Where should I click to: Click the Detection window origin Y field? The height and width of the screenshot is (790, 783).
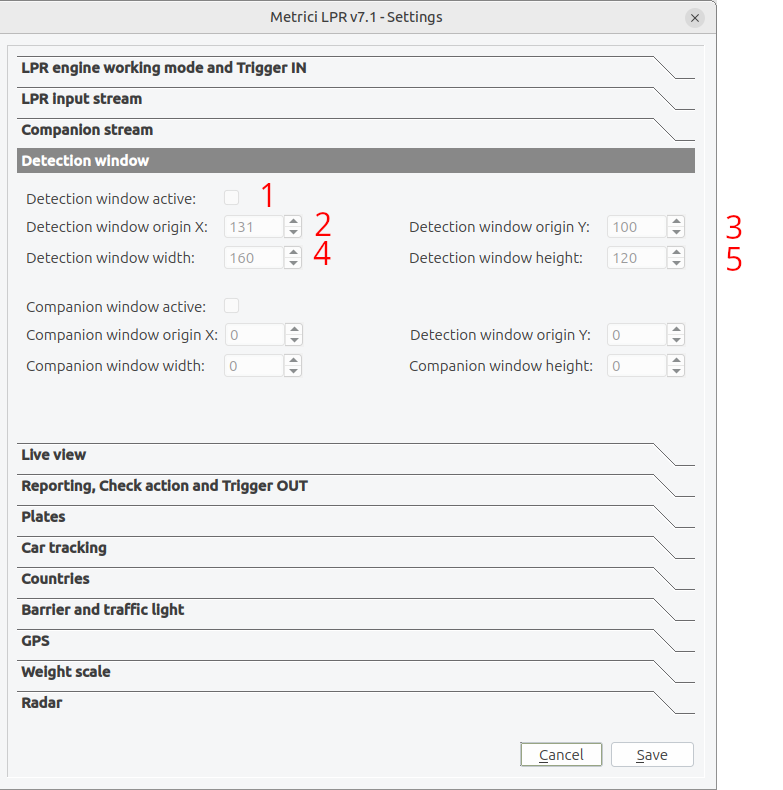click(x=637, y=227)
